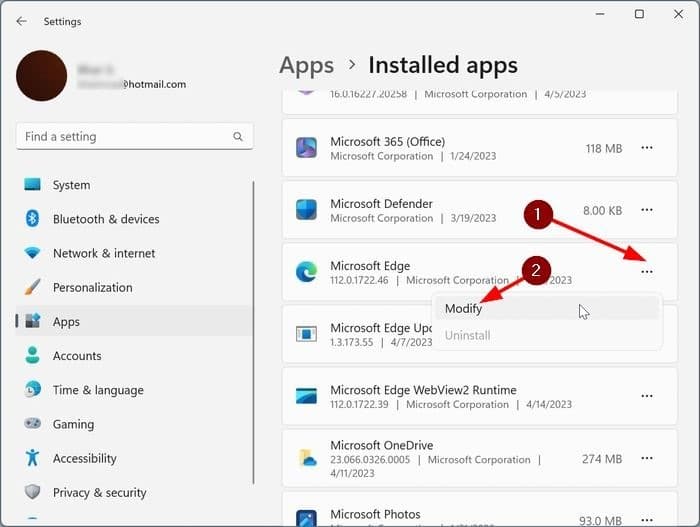Viewport: 700px width, 527px height.
Task: Click the Microsoft Photos name text
Action: (375, 514)
